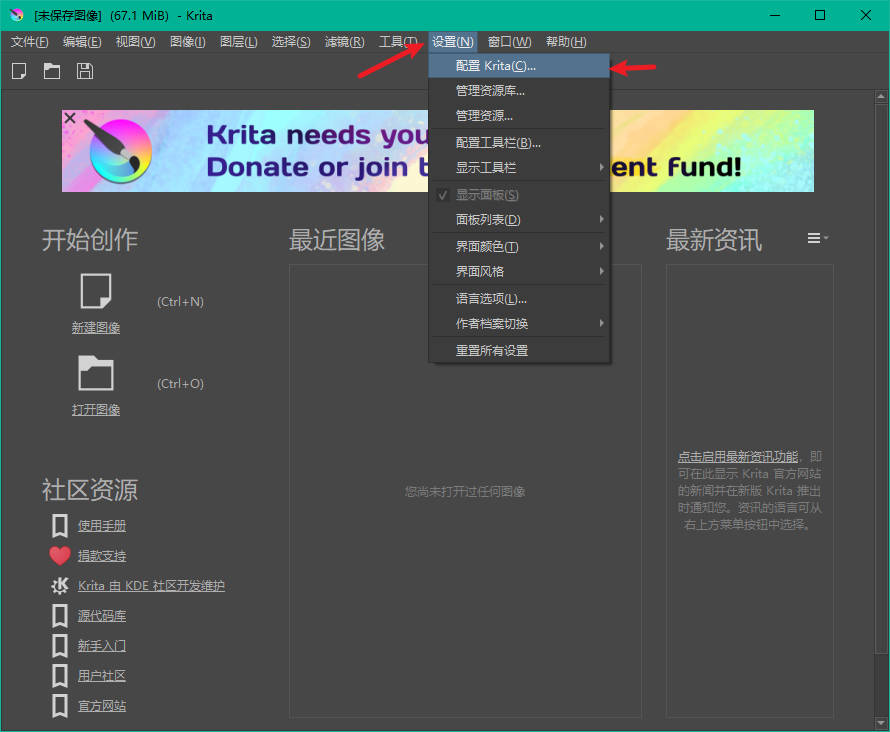Expand the 面板列表 submenu
890x732 pixels.
tap(519, 220)
